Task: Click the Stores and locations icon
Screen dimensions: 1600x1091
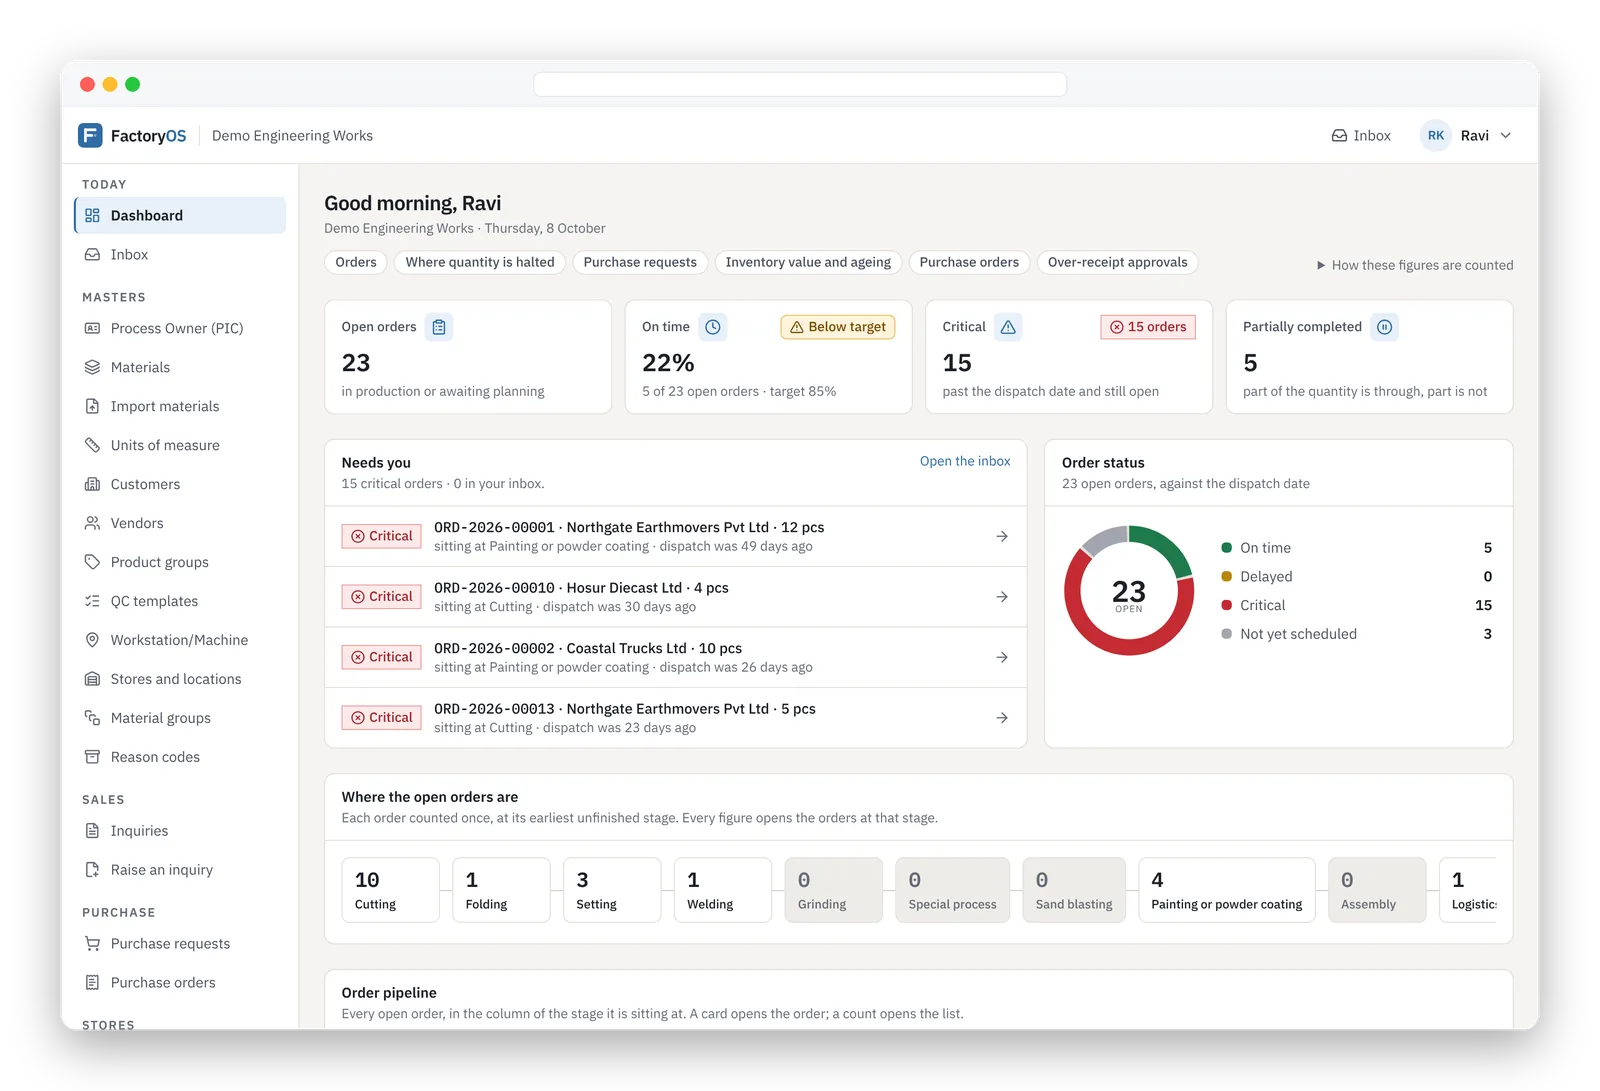Action: click(92, 679)
